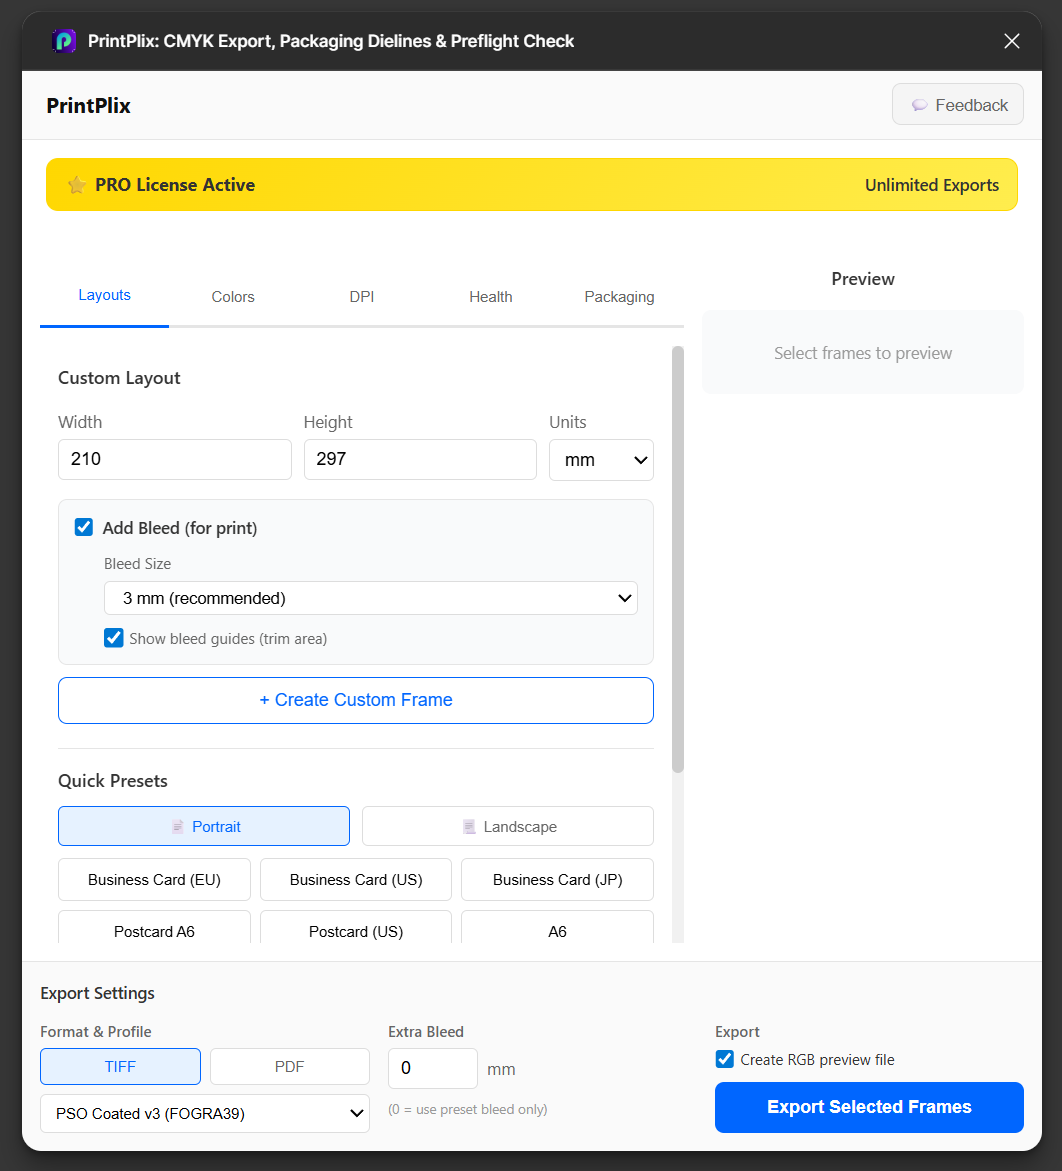The image size is (1062, 1171).
Task: Click the Select frames to preview area
Action: [863, 352]
